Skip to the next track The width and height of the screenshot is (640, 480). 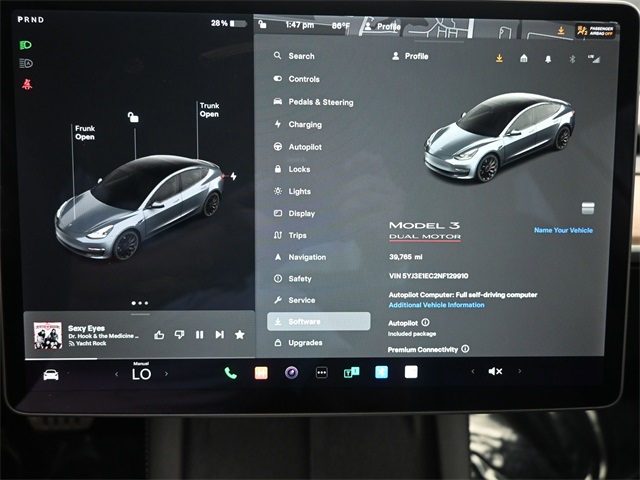tap(220, 335)
